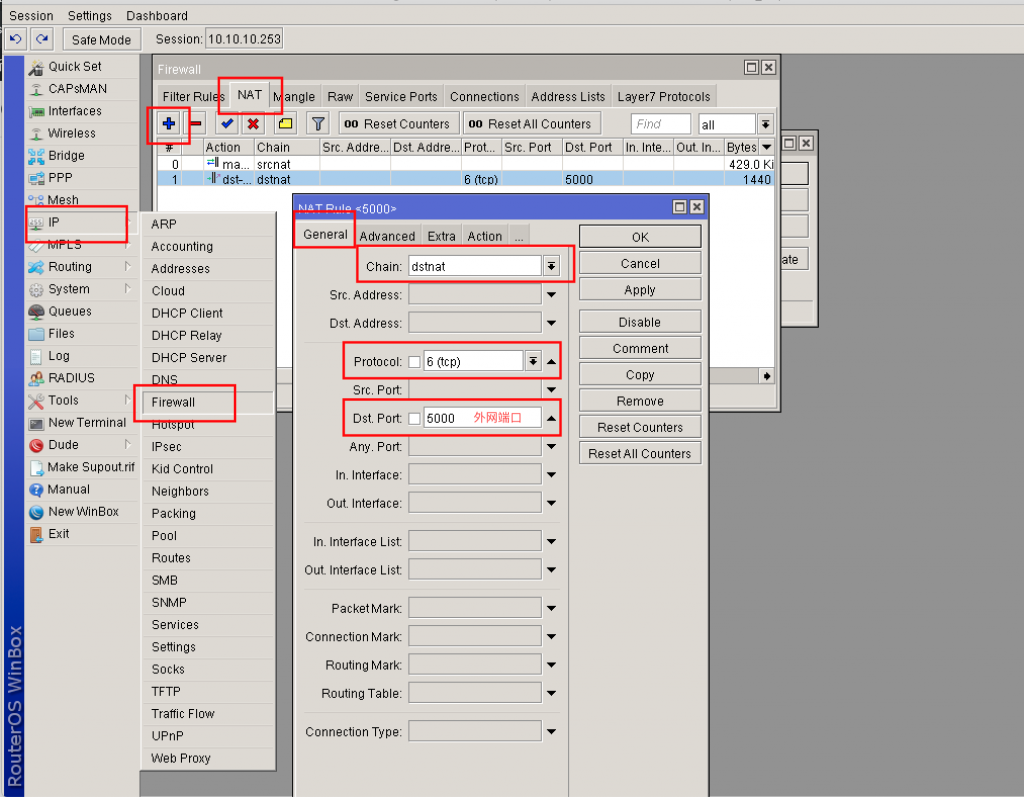Select the srcnat rule row 0

tap(465, 164)
